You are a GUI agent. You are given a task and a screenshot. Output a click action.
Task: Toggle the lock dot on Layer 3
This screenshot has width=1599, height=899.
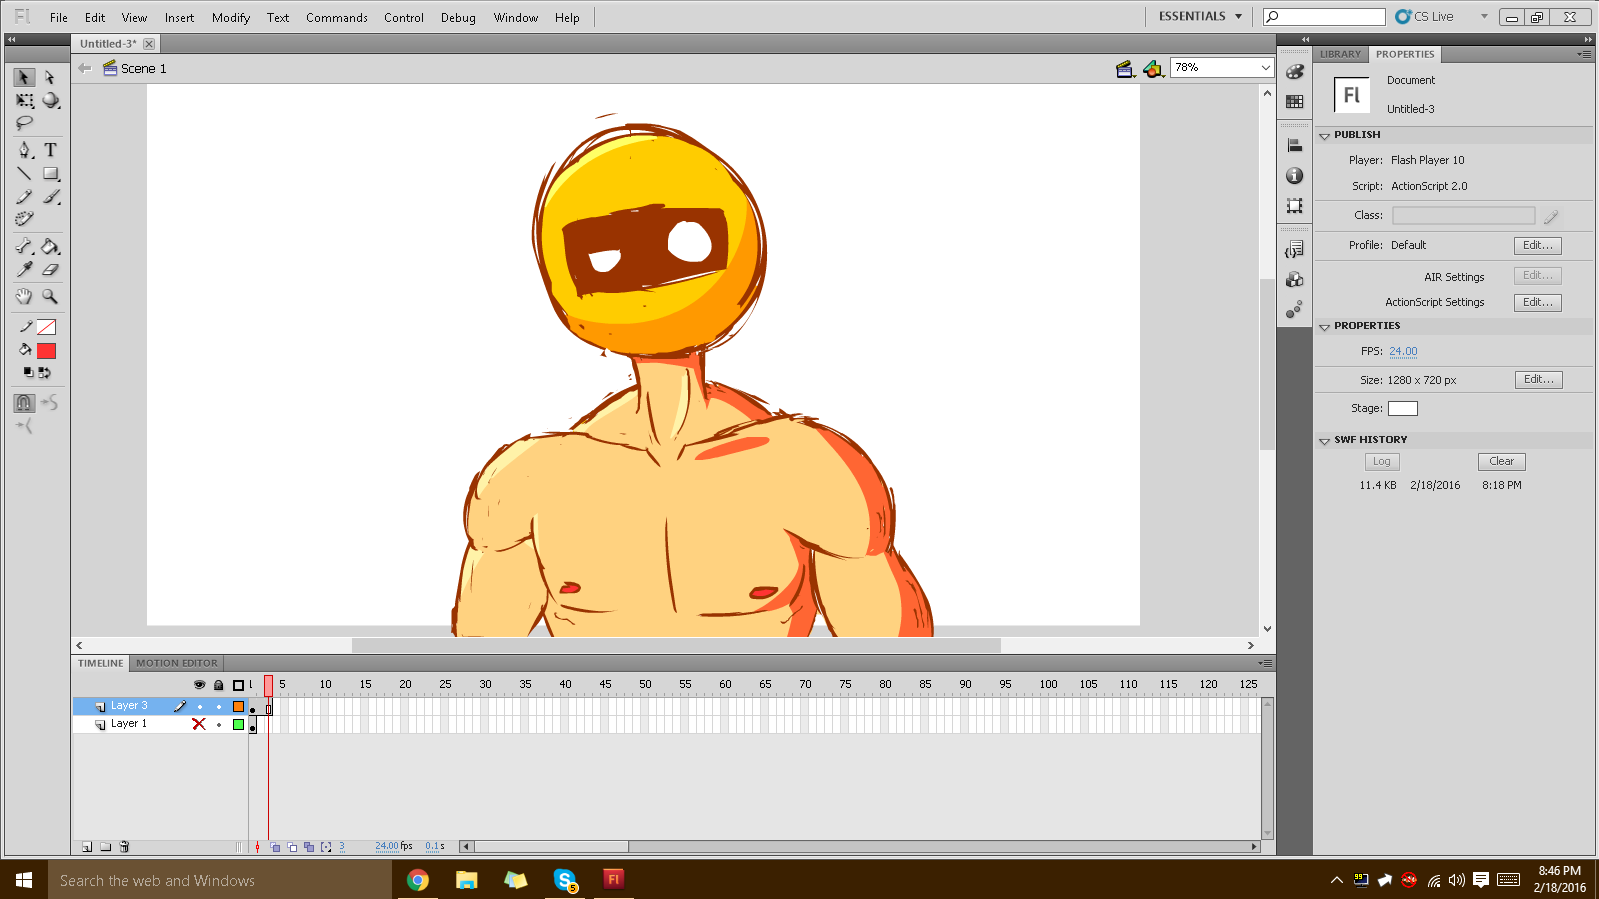tap(219, 706)
